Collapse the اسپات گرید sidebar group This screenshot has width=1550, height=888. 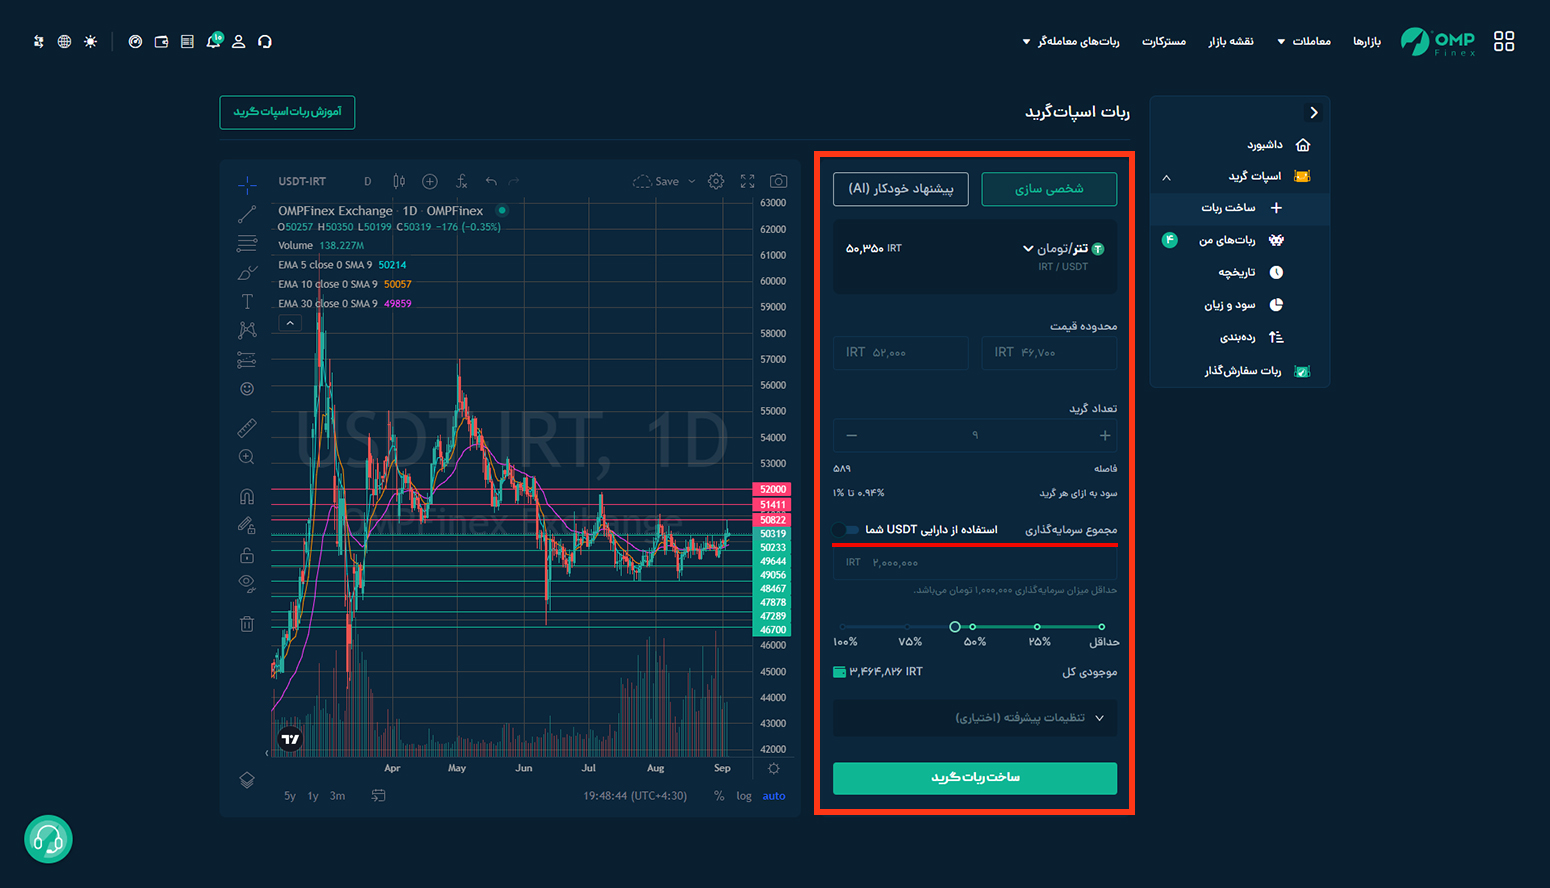1166,177
